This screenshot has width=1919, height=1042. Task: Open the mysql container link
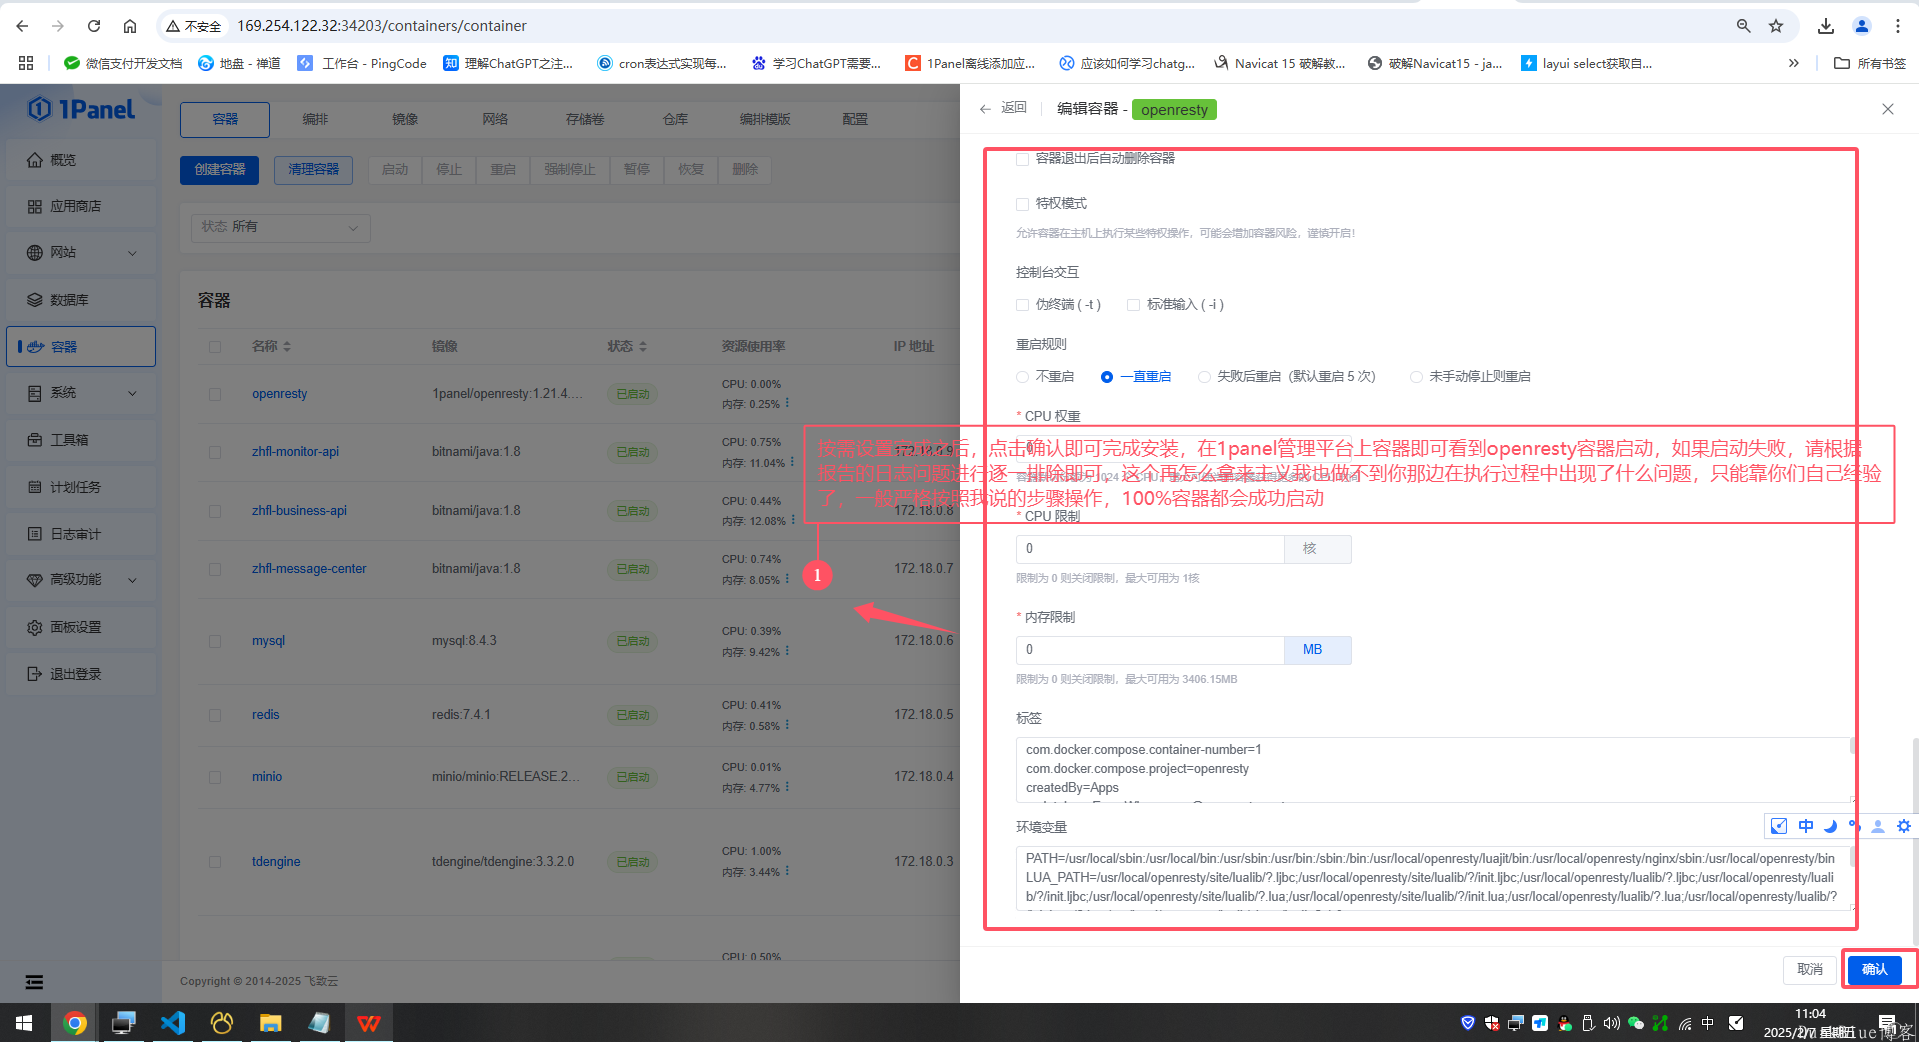pyautogui.click(x=268, y=641)
